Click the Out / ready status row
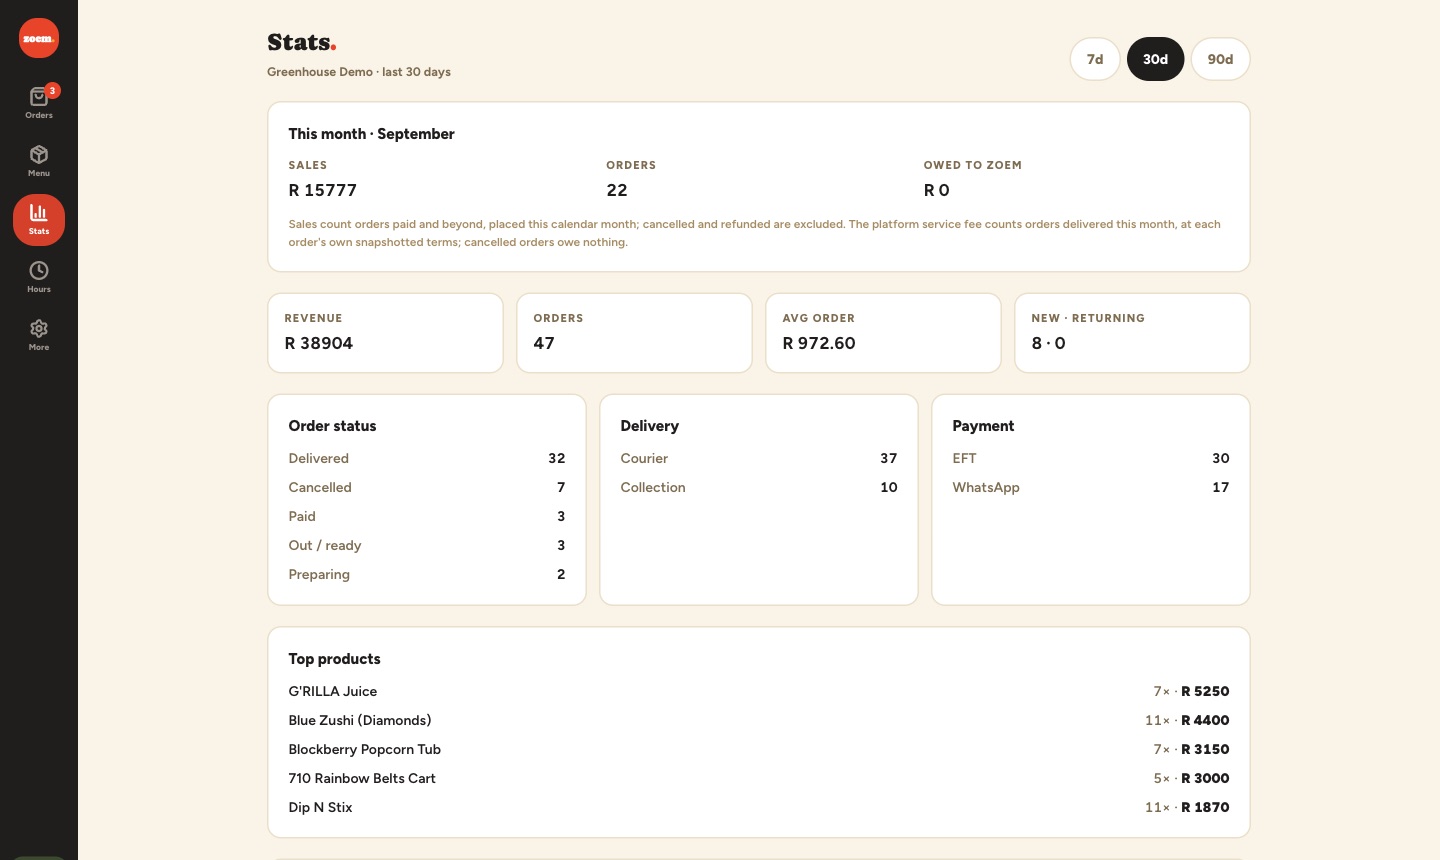 [x=427, y=545]
